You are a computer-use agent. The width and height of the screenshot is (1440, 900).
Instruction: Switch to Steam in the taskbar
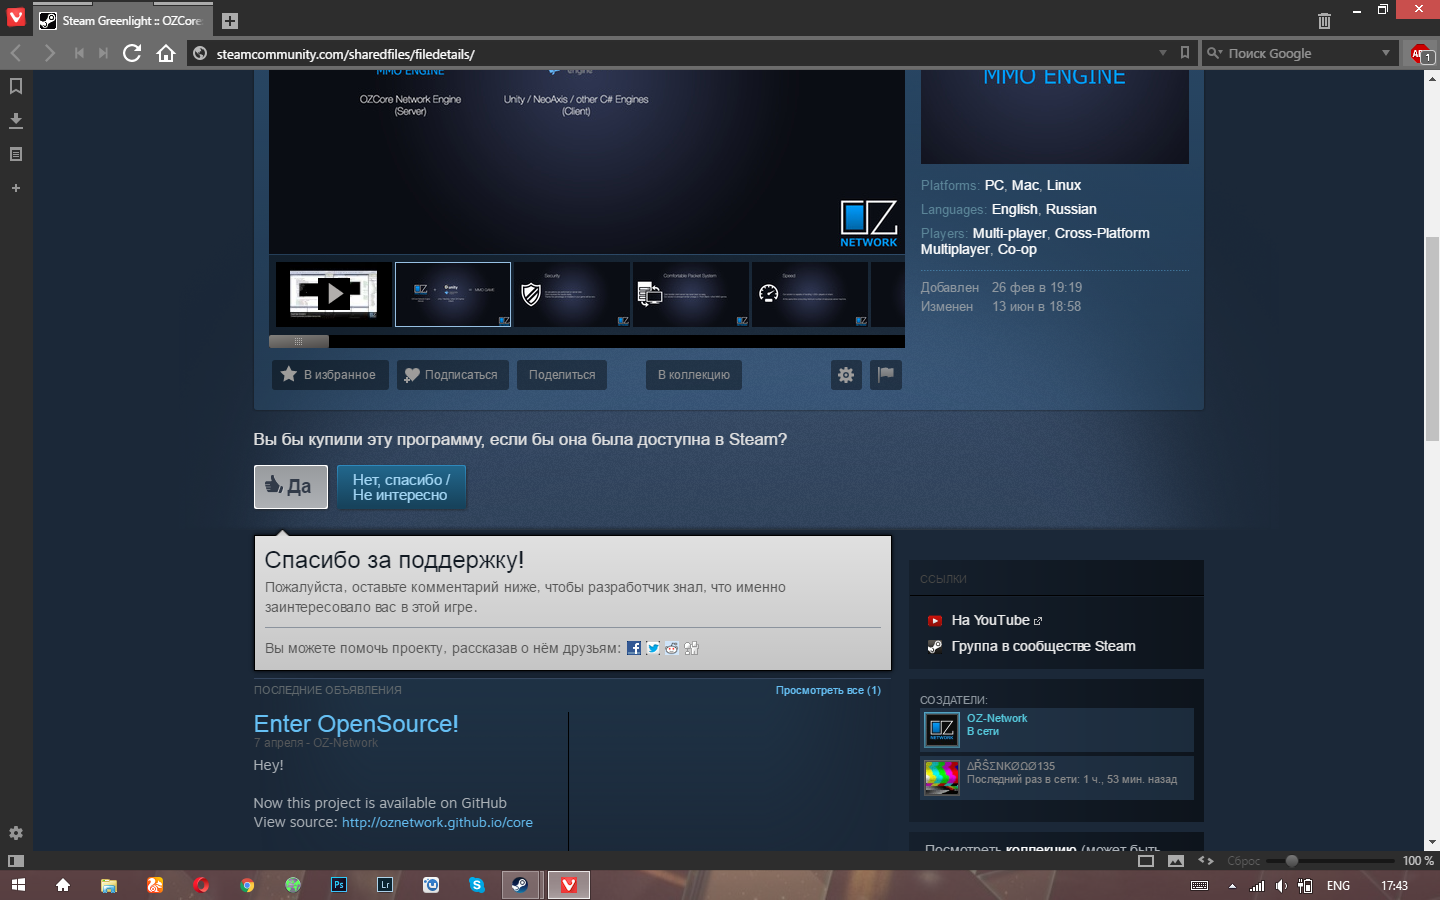(521, 885)
